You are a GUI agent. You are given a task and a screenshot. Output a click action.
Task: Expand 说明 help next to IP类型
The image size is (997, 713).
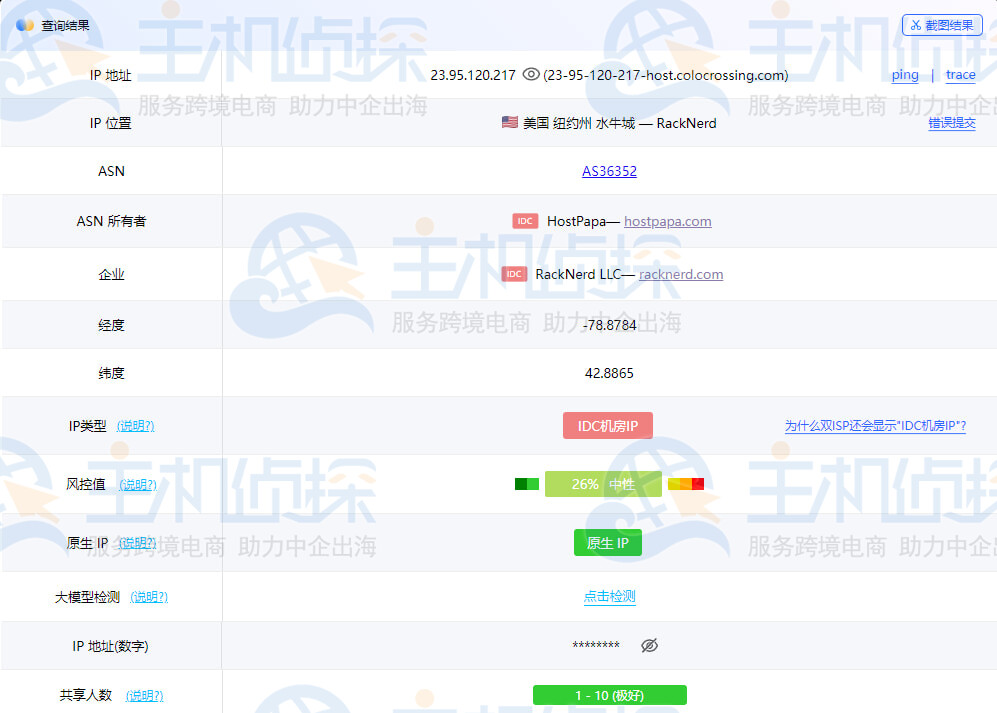[x=135, y=426]
